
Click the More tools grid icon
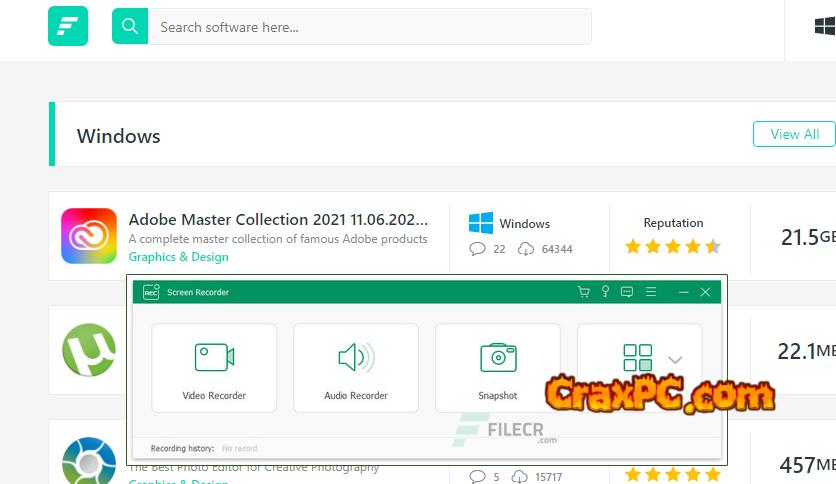tap(637, 358)
